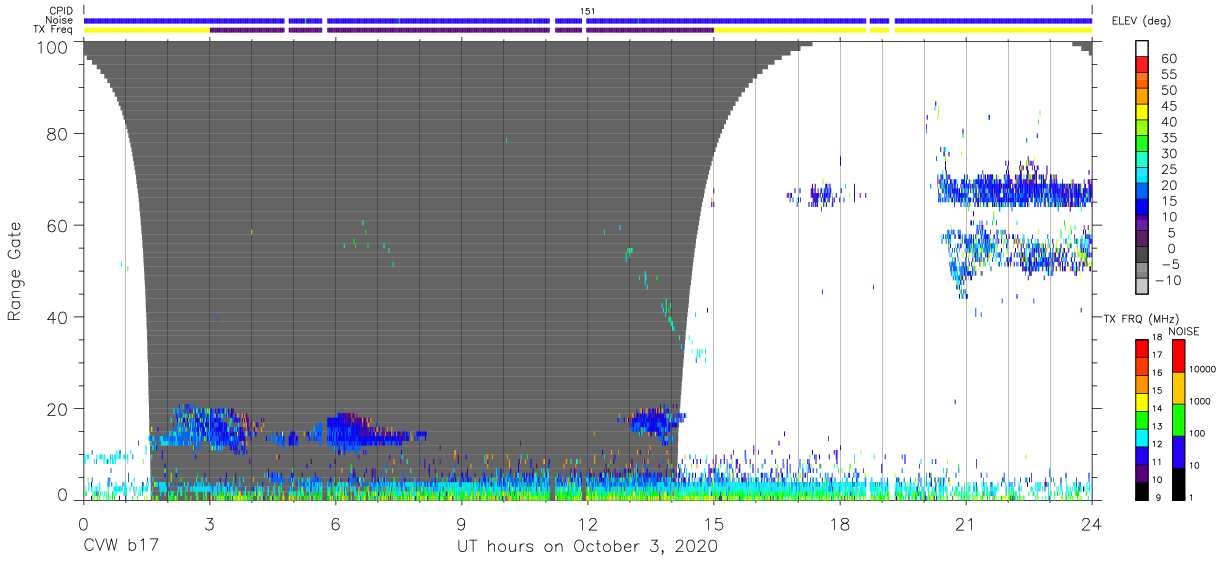Click the CVW b17 radar label

tap(119, 547)
